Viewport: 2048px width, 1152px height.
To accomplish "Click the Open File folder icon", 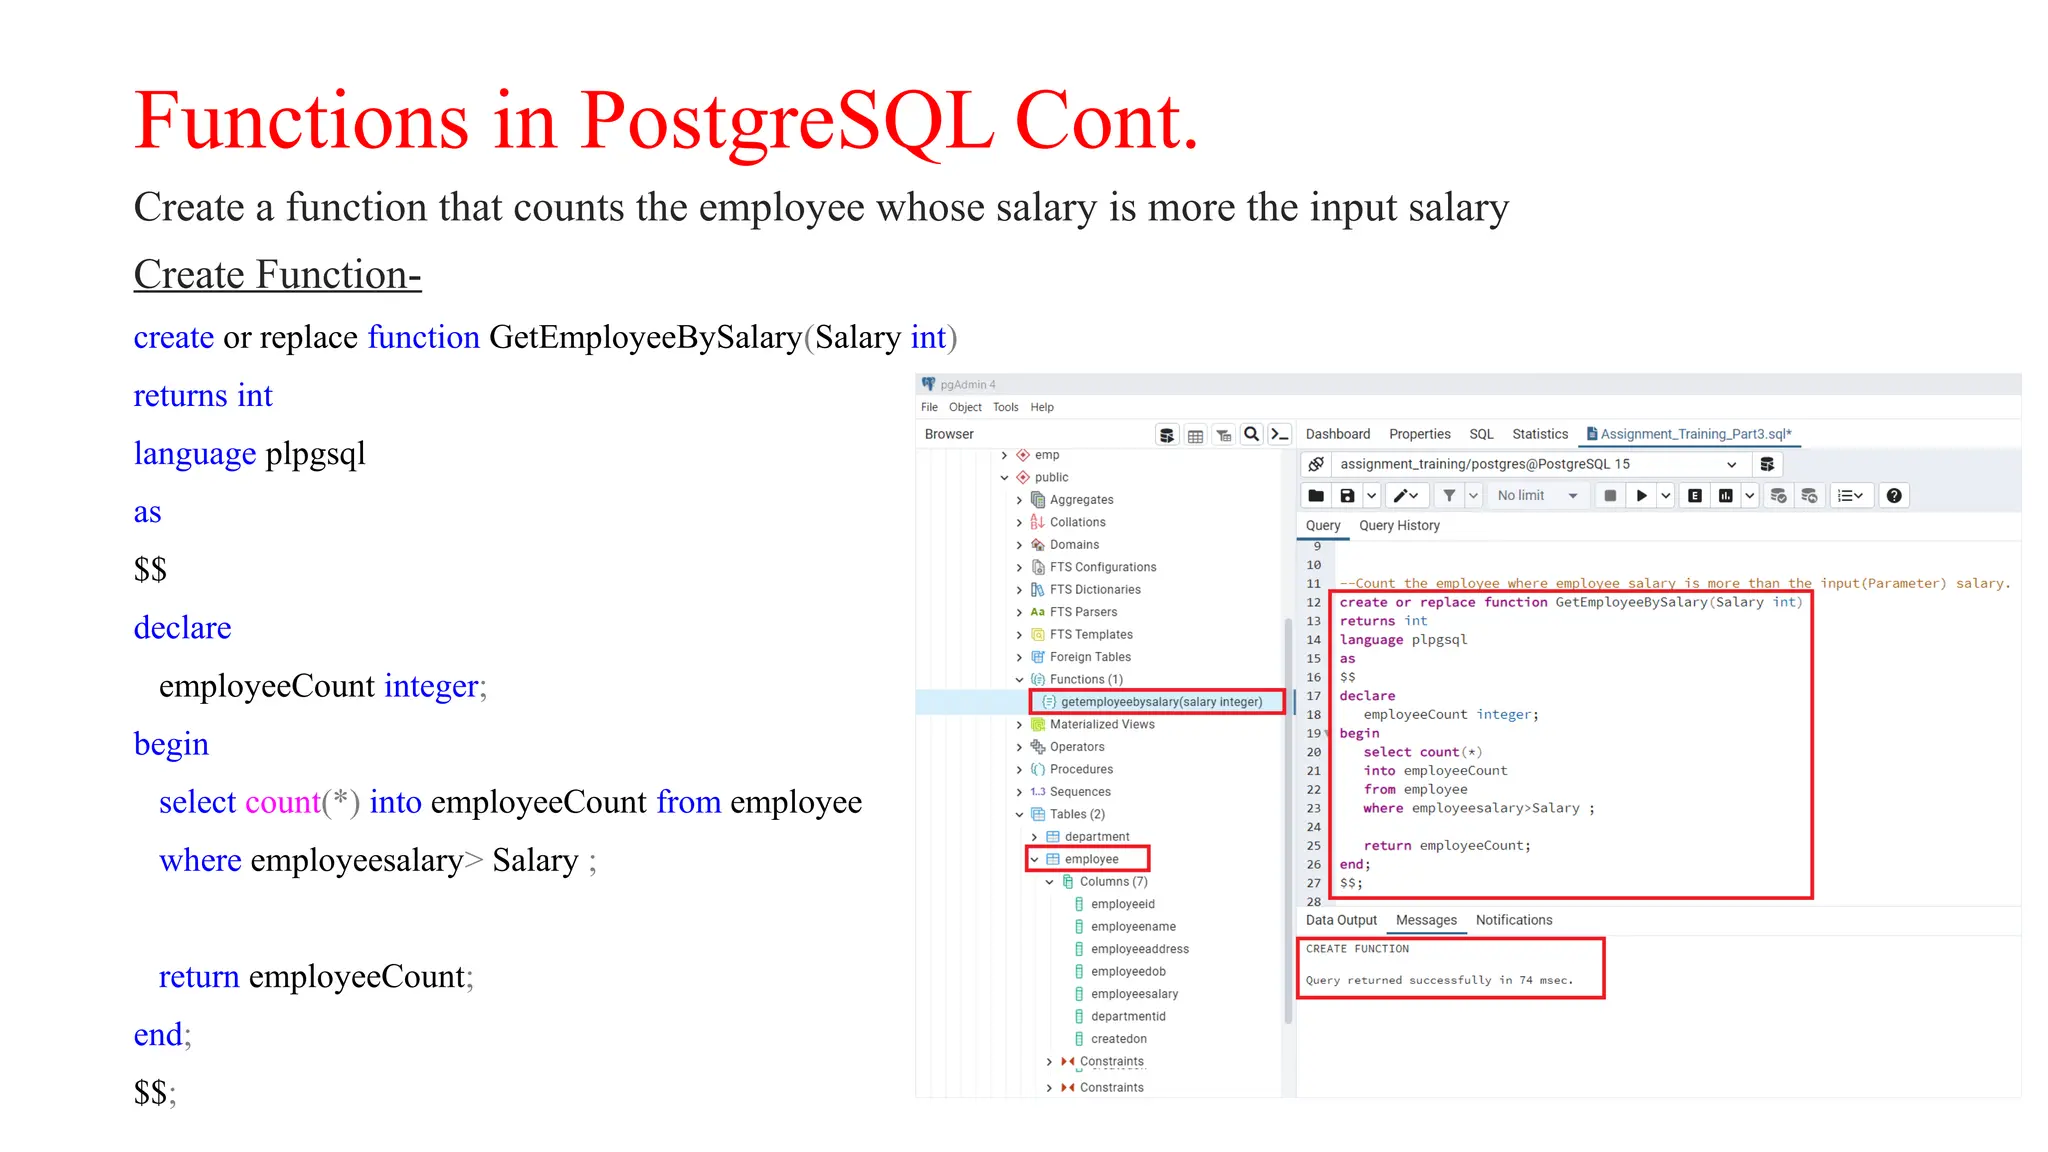I will 1316,496.
